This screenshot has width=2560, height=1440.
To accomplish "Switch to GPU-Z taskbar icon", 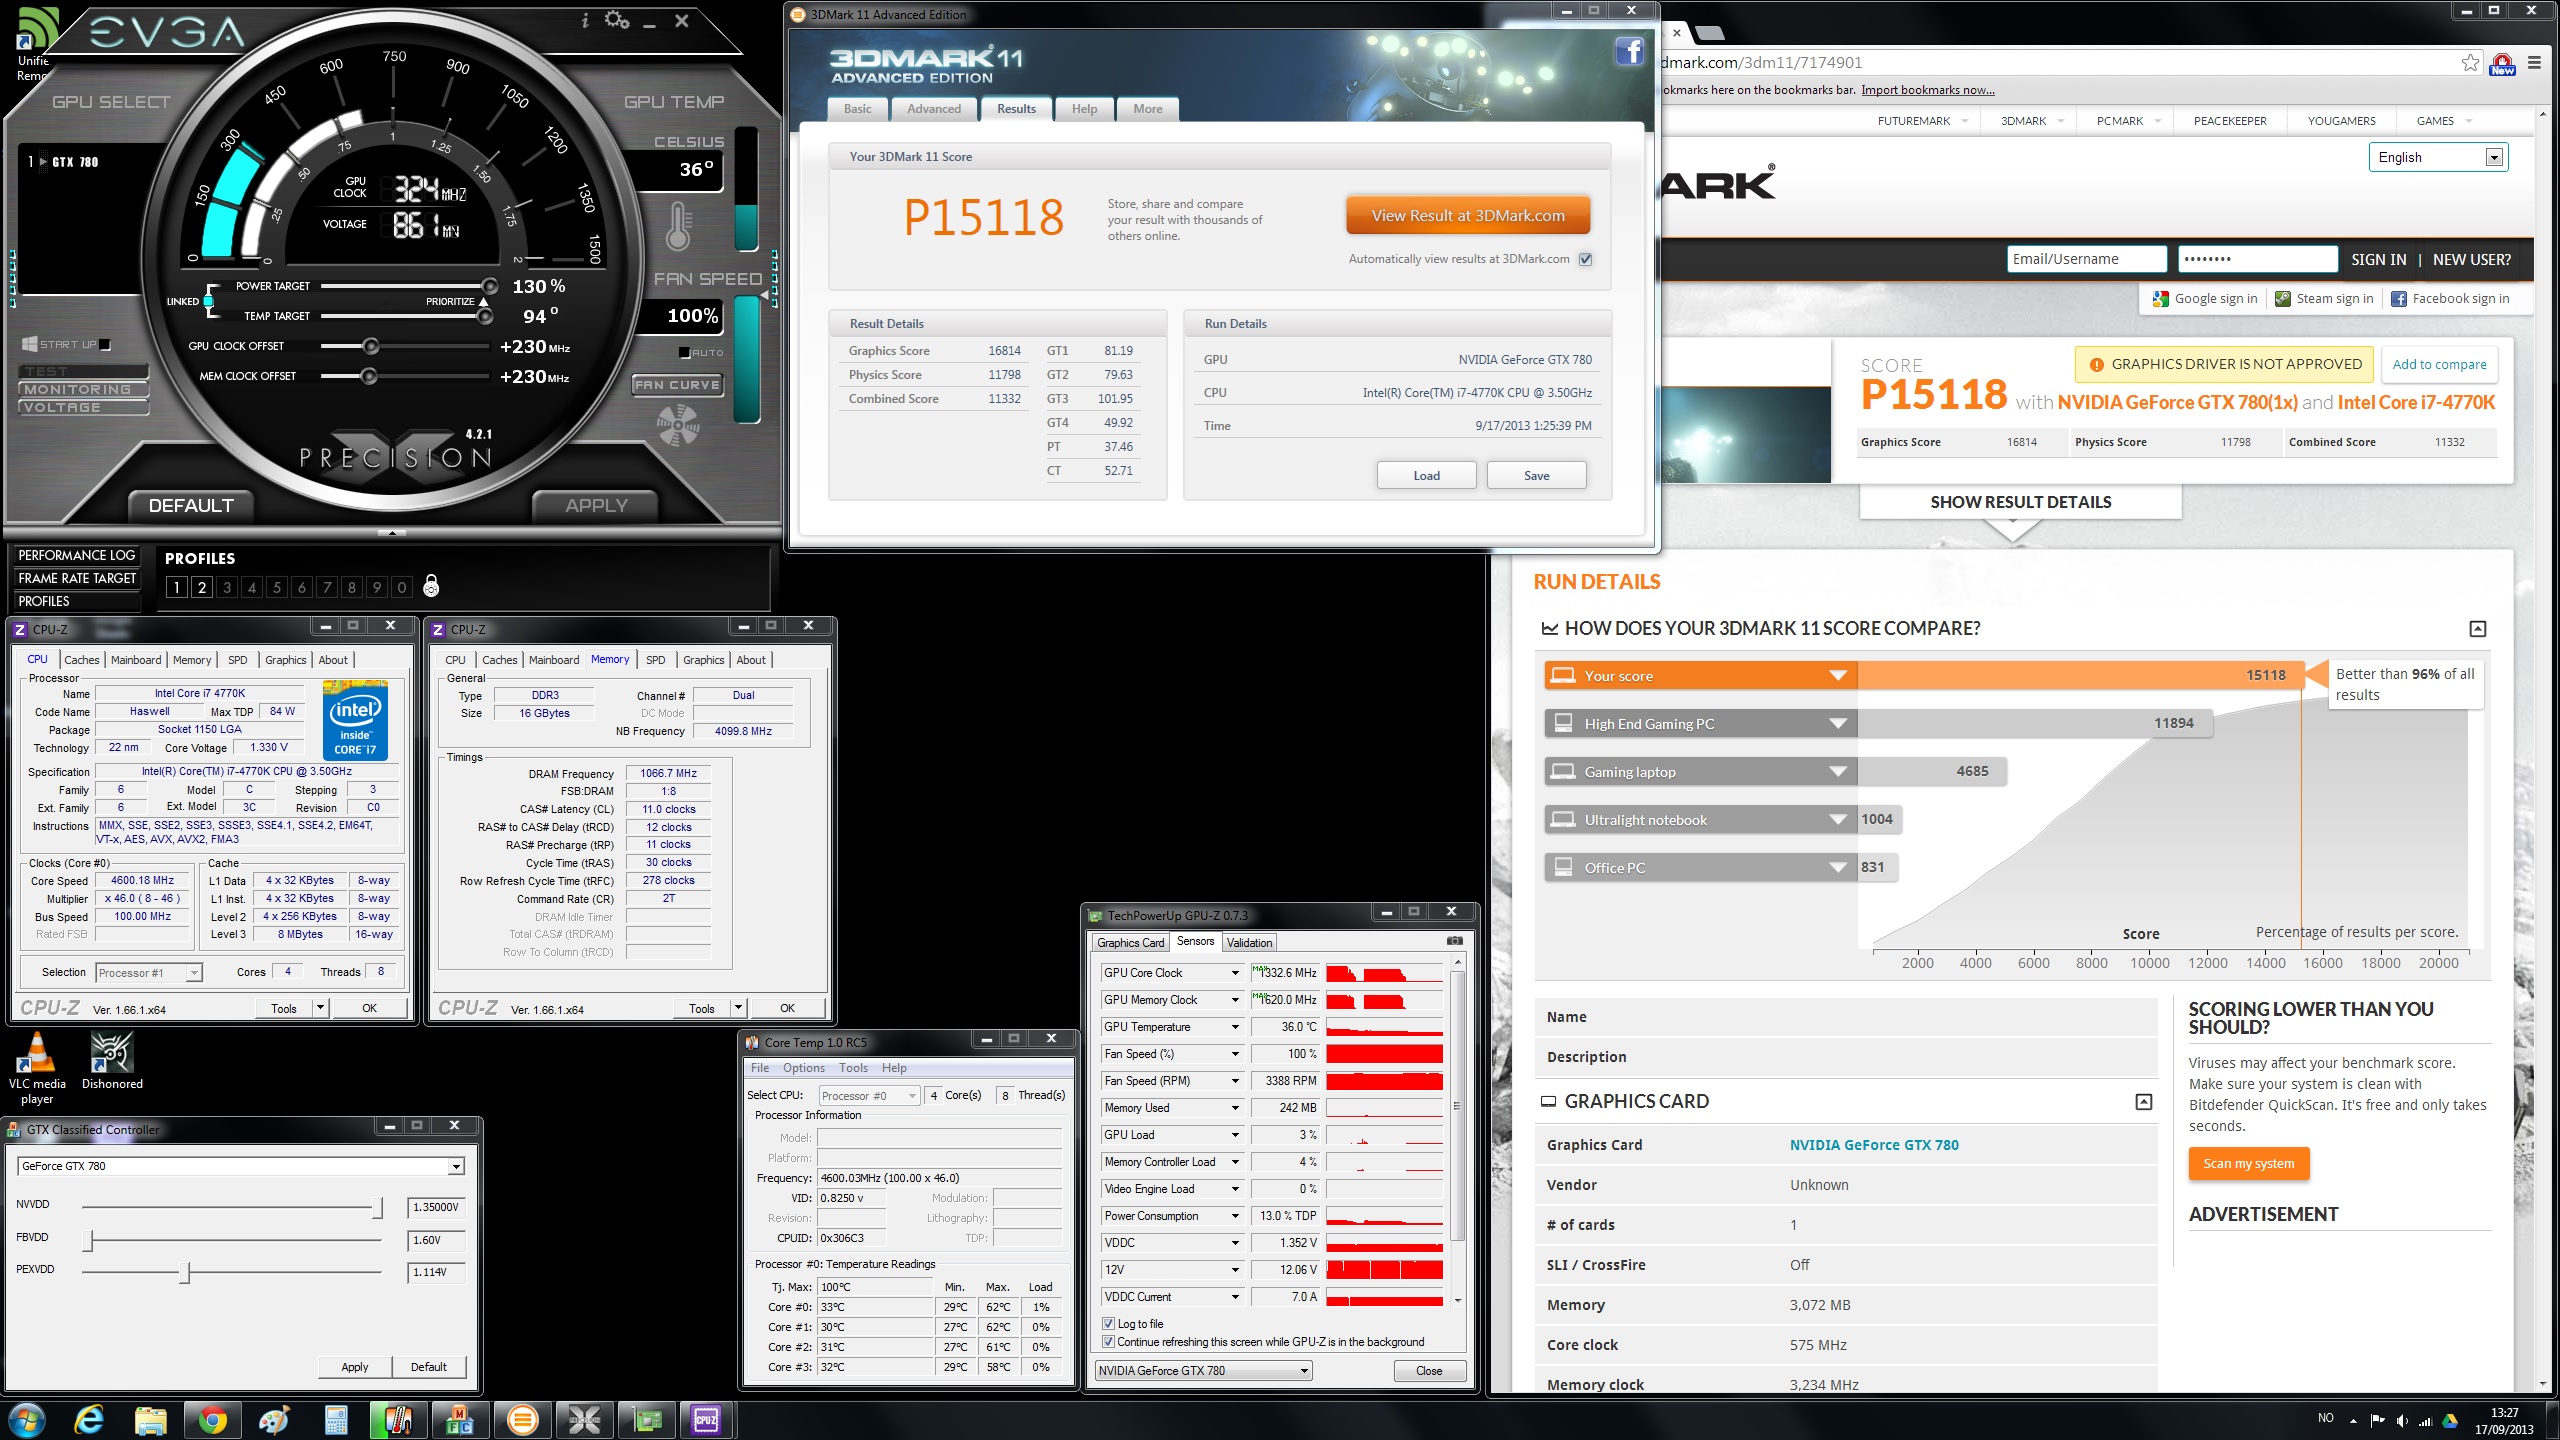I will pos(646,1419).
